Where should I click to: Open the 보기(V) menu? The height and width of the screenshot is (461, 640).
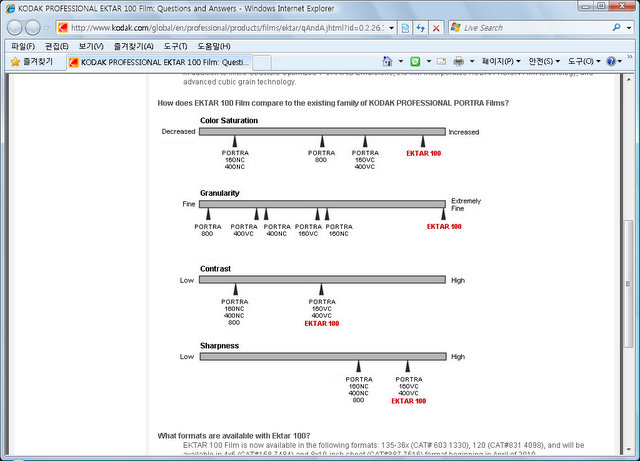click(91, 46)
